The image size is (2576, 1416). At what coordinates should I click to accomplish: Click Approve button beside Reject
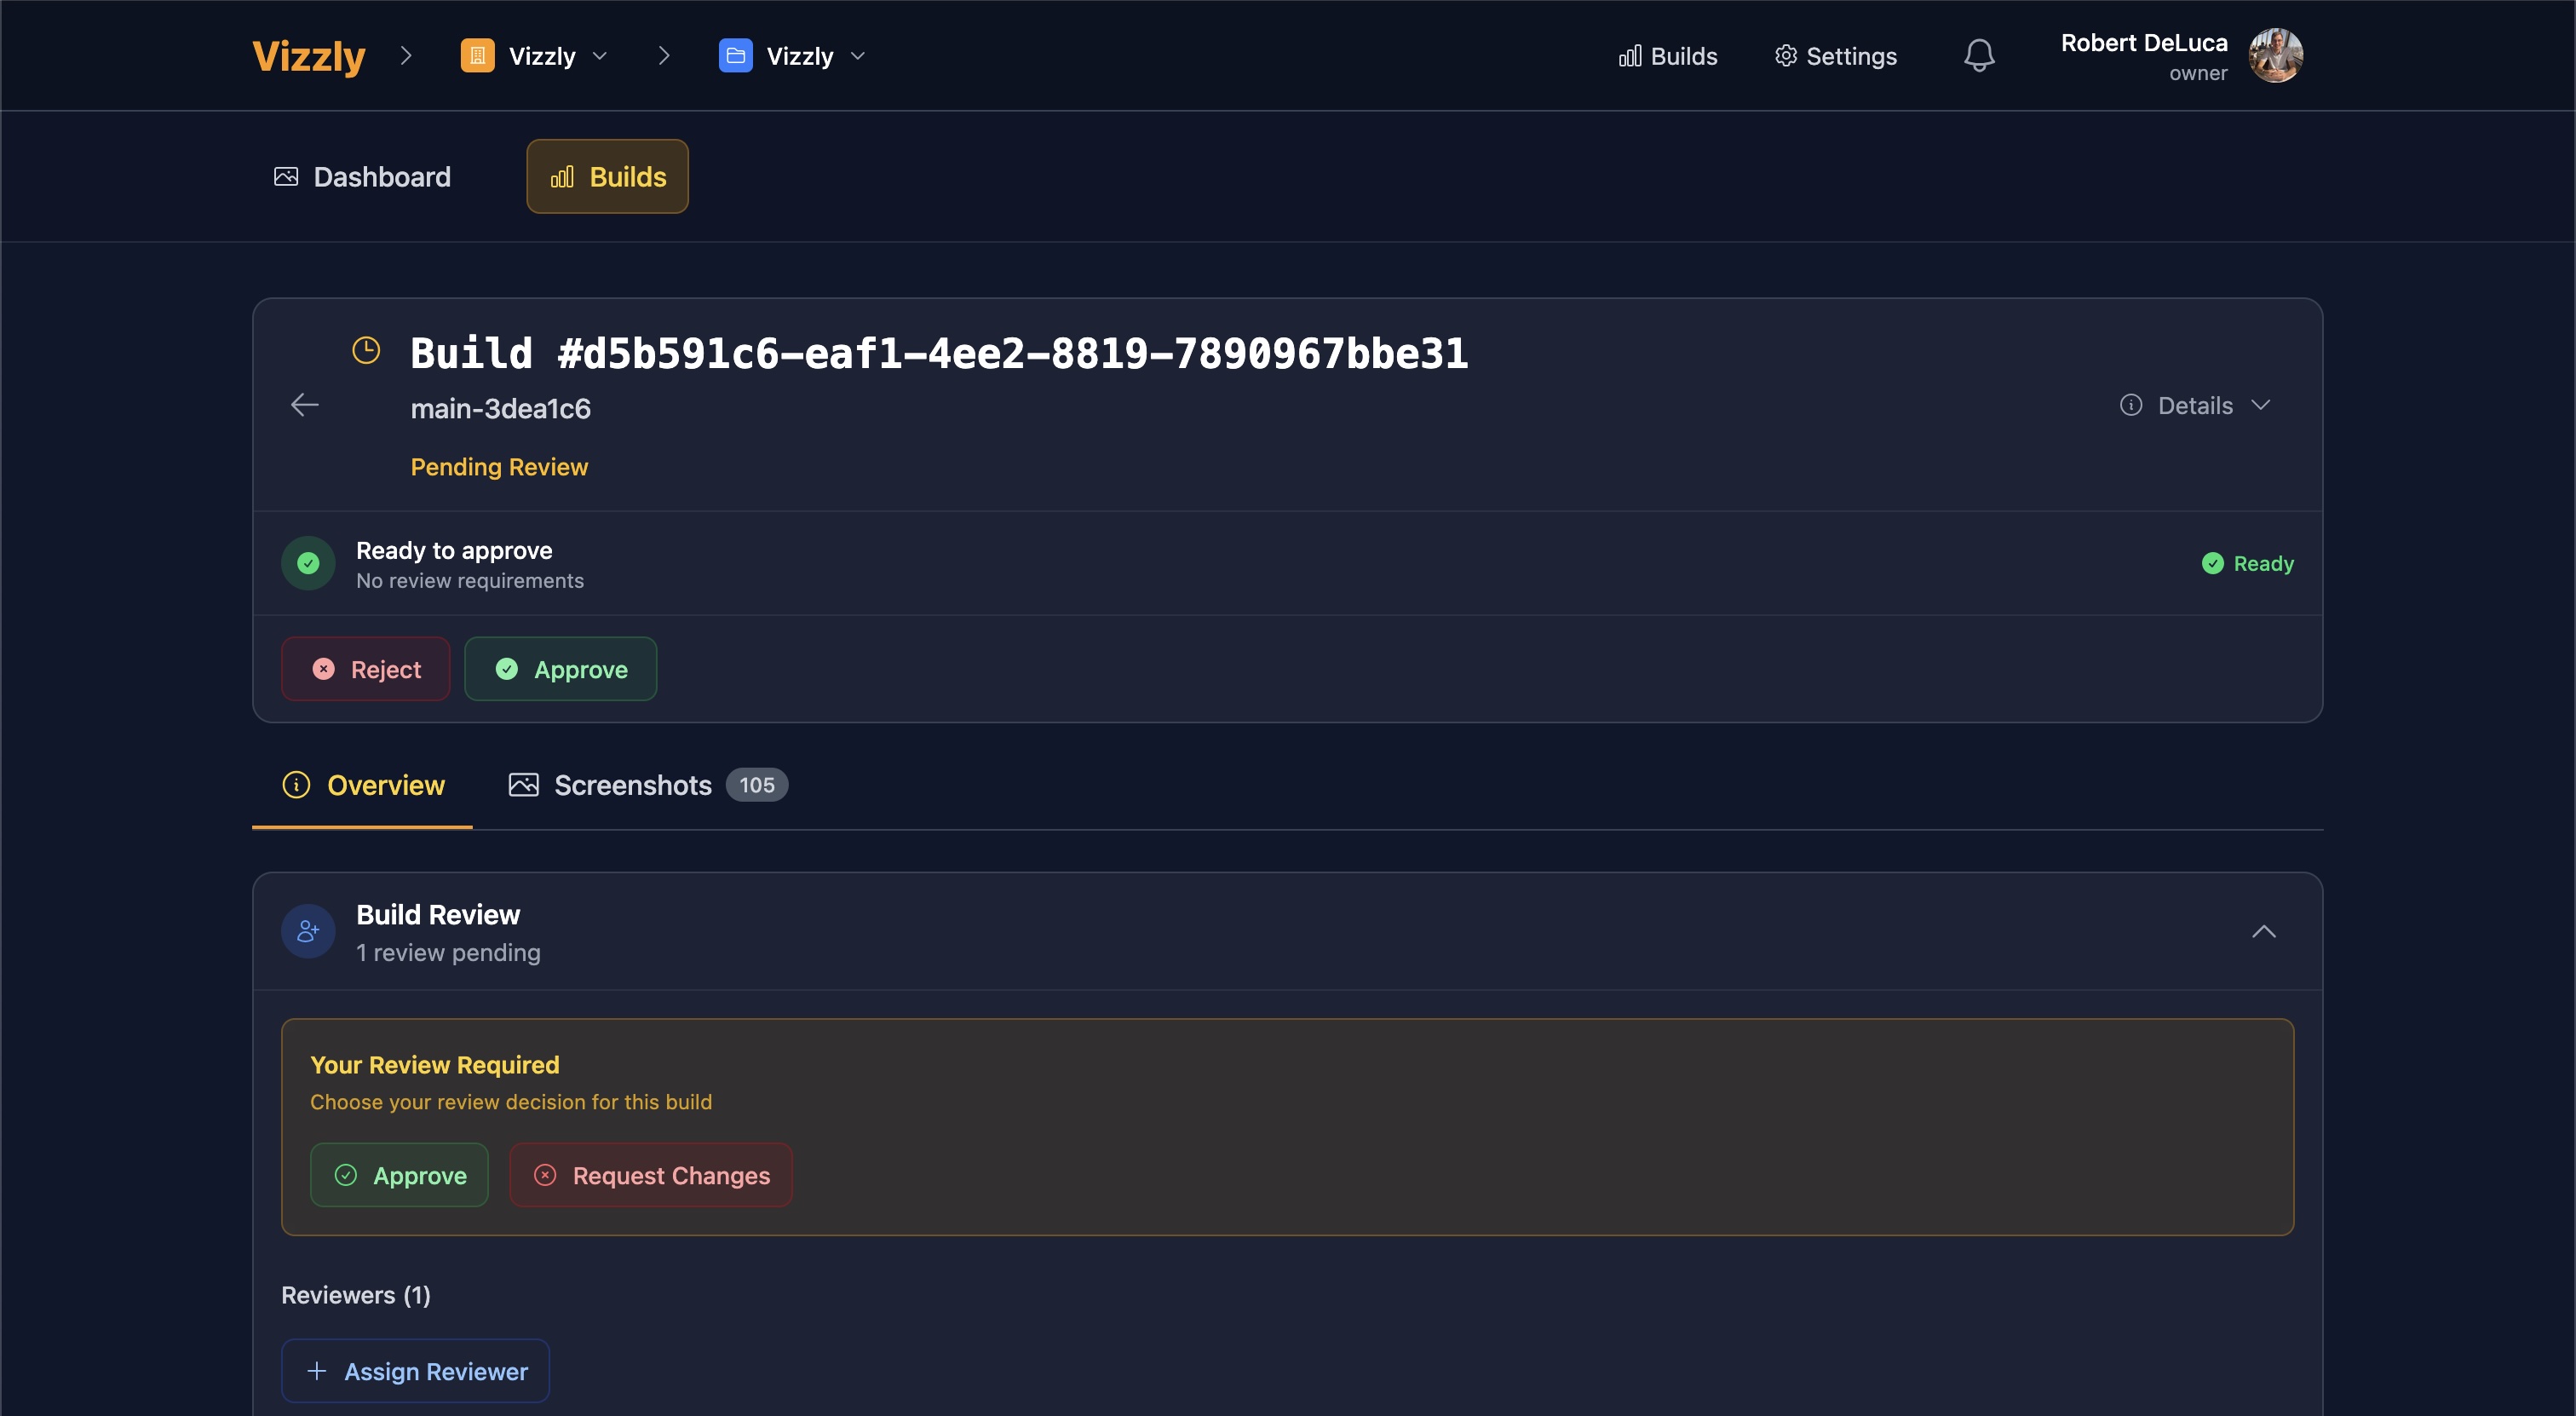pos(560,669)
